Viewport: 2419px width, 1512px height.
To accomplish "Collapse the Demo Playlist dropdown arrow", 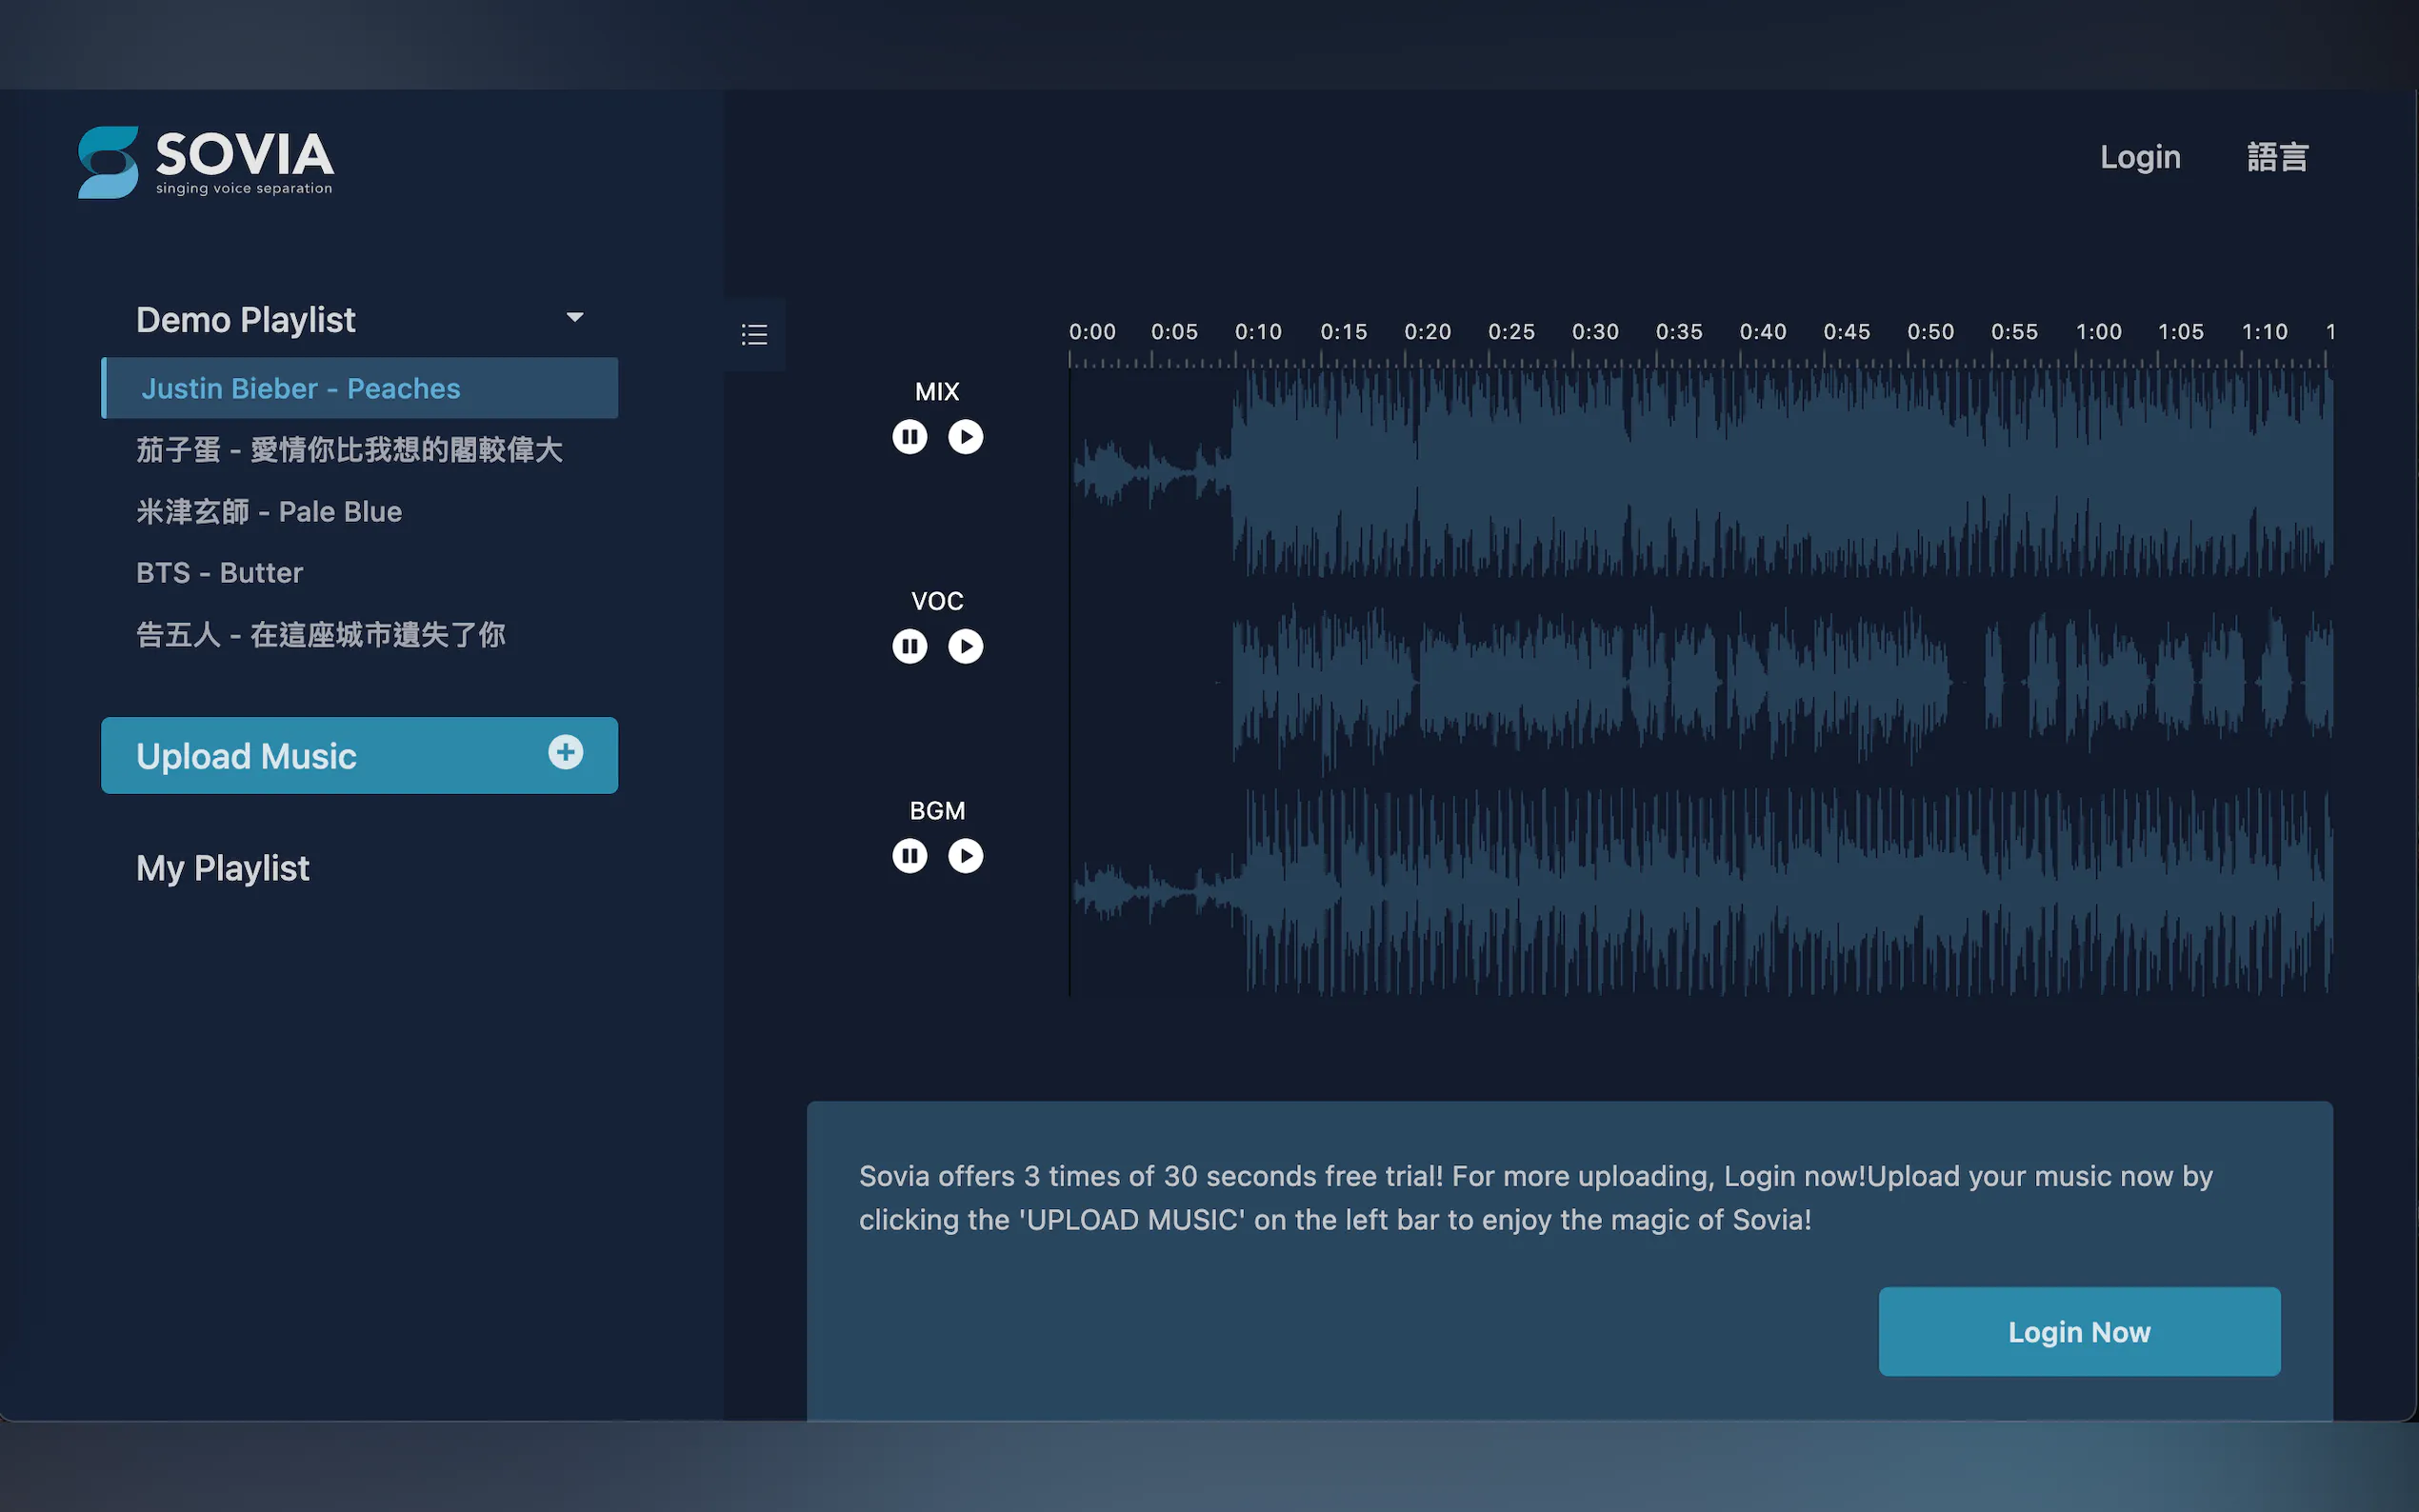I will (575, 318).
